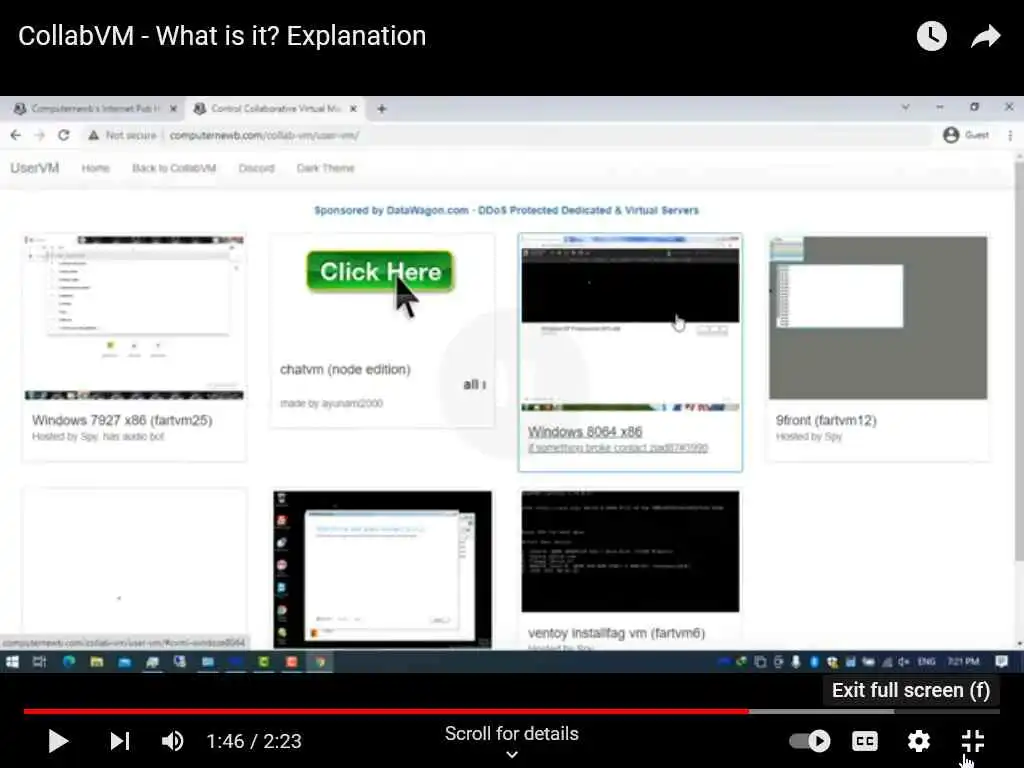
Task: Click the browser forward arrow
Action: point(40,135)
